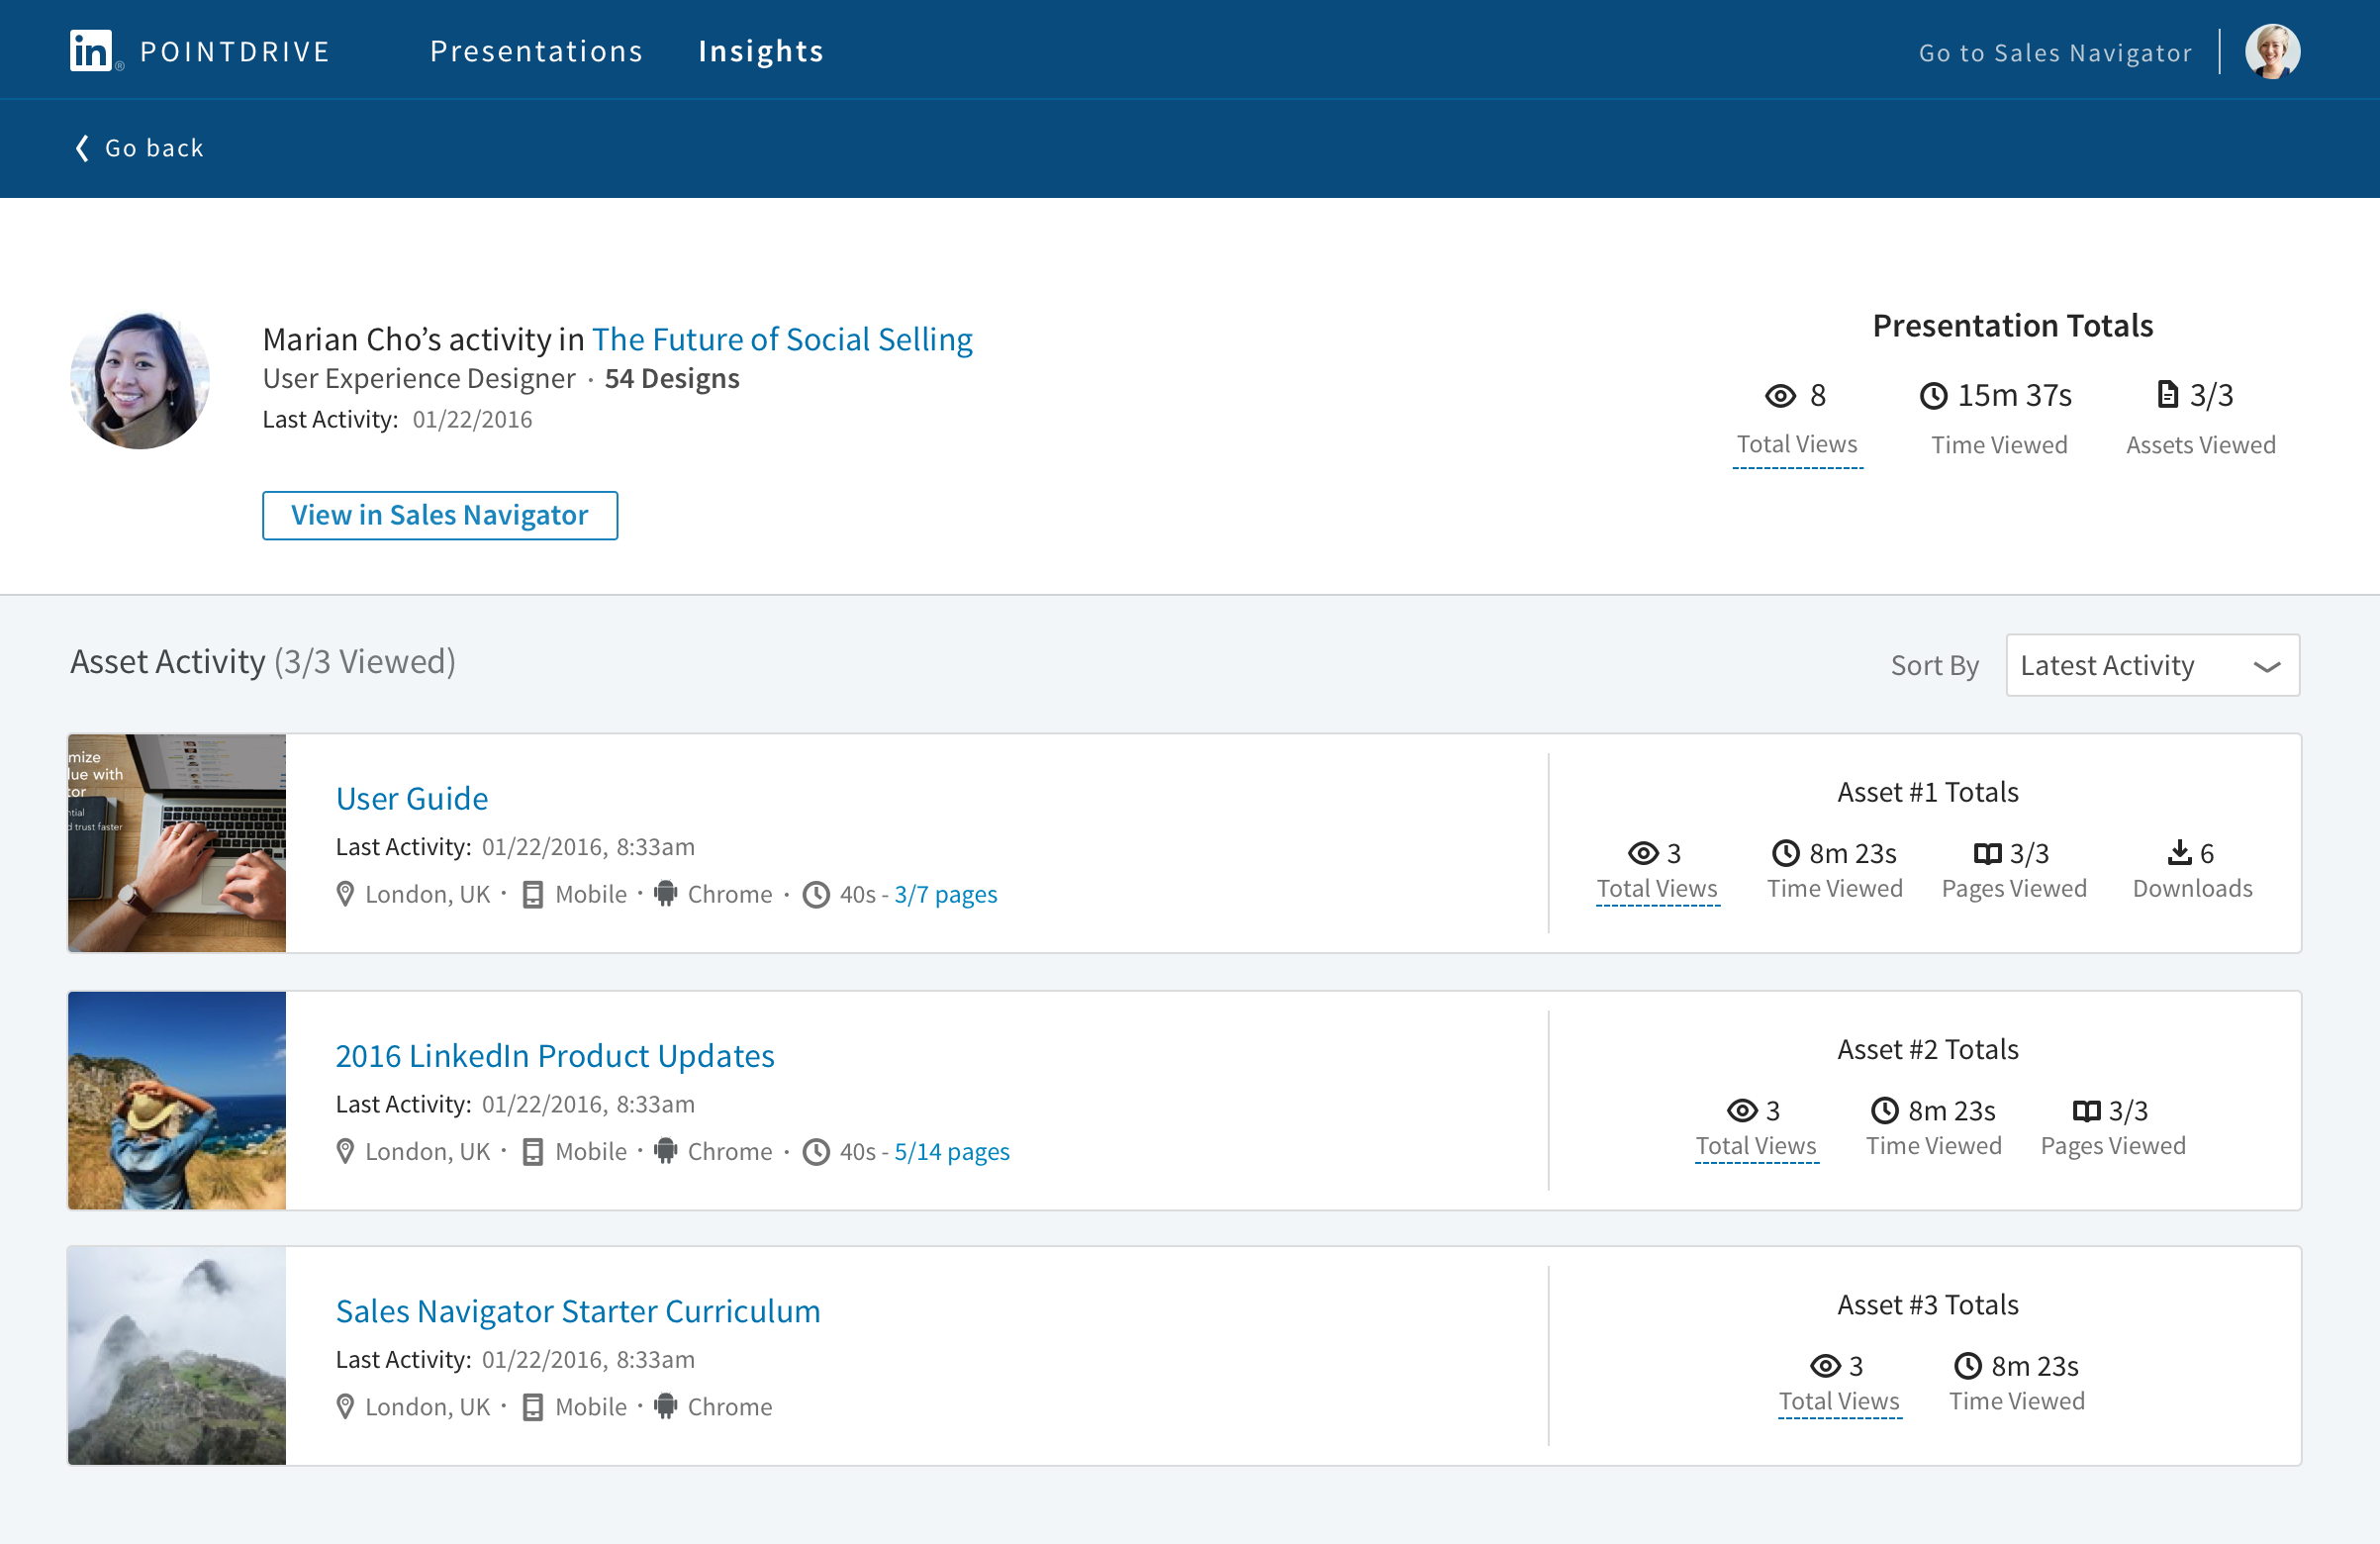Click Total Views label in Asset #1 Totals
The width and height of the screenshot is (2380, 1544).
1657,889
